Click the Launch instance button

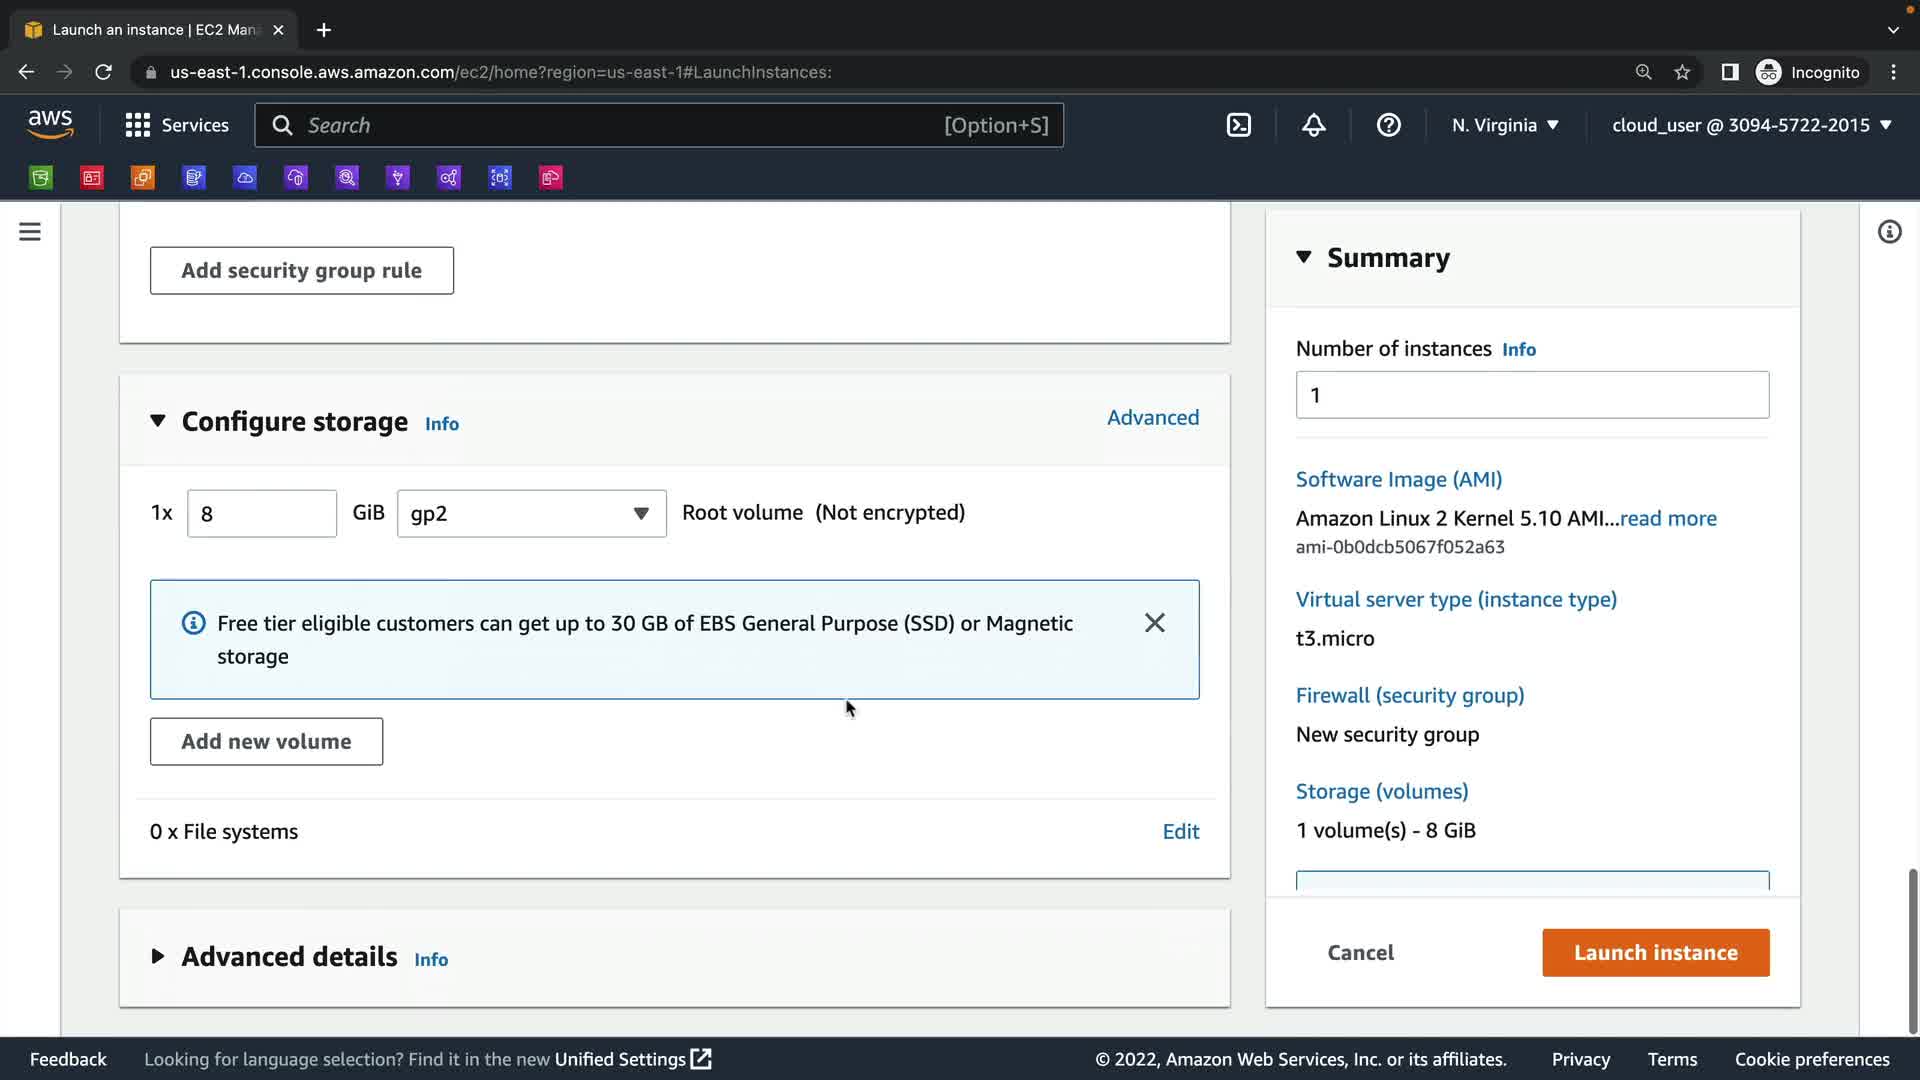coord(1655,952)
